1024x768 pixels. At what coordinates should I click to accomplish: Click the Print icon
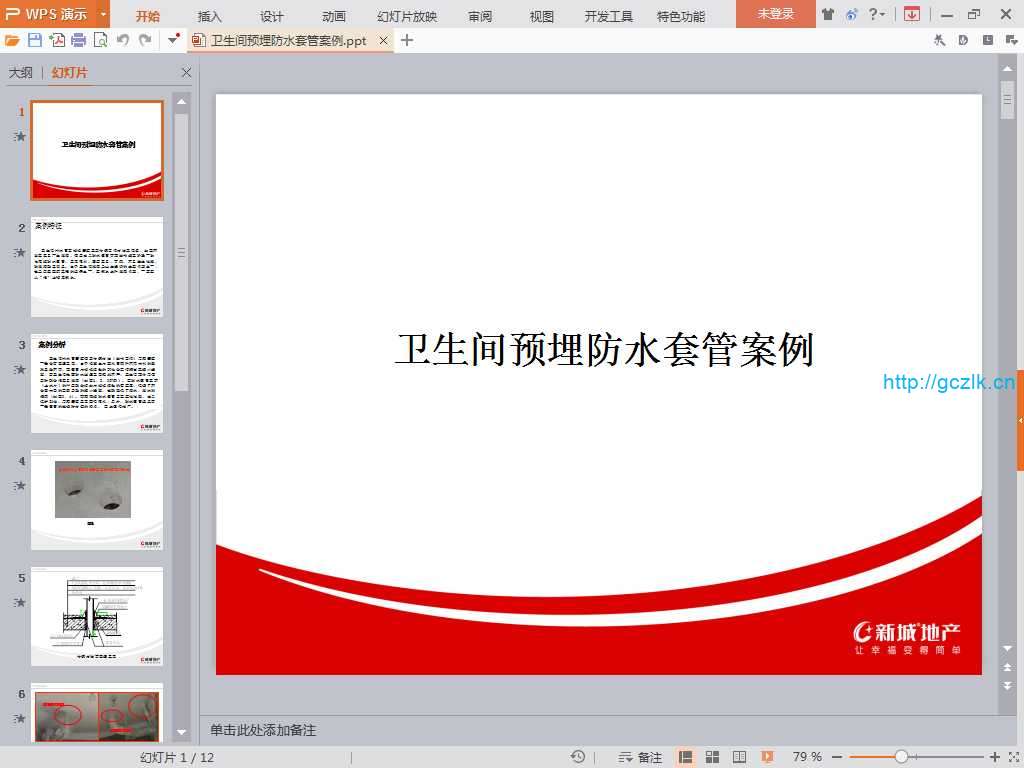[78, 40]
